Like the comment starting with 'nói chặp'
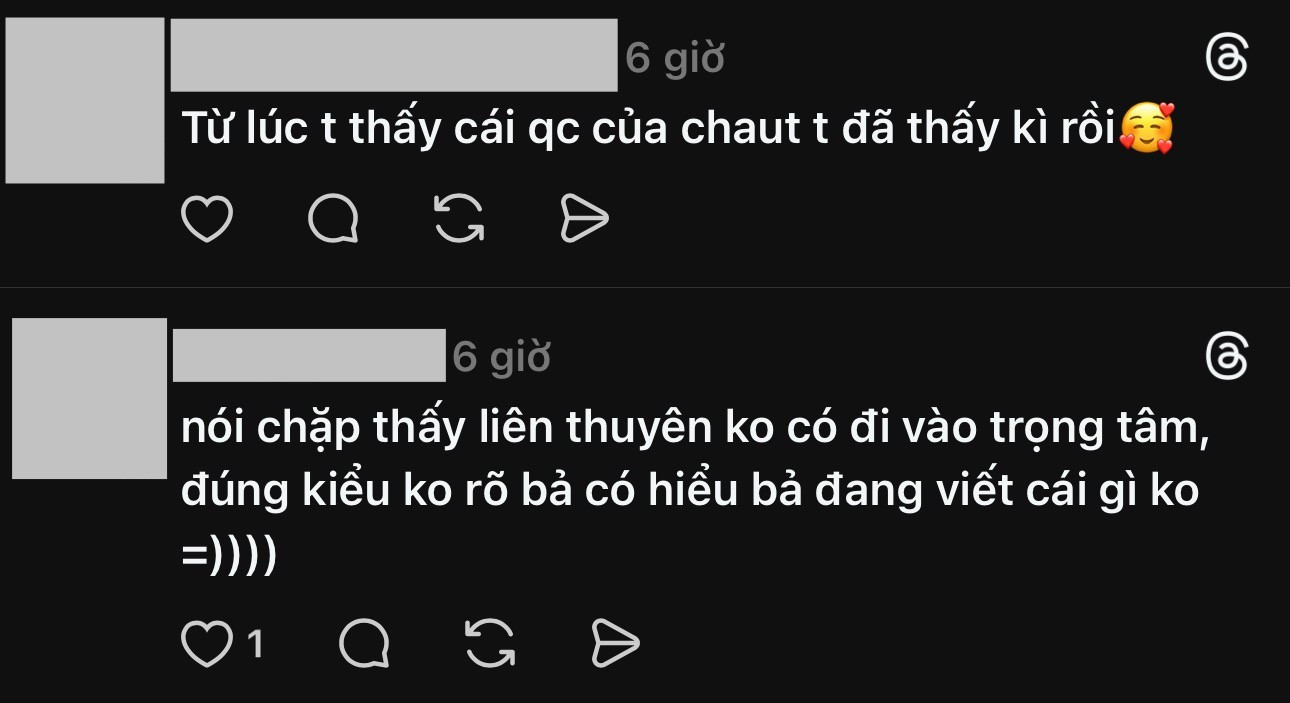Viewport: 1290px width, 703px height. [206, 644]
